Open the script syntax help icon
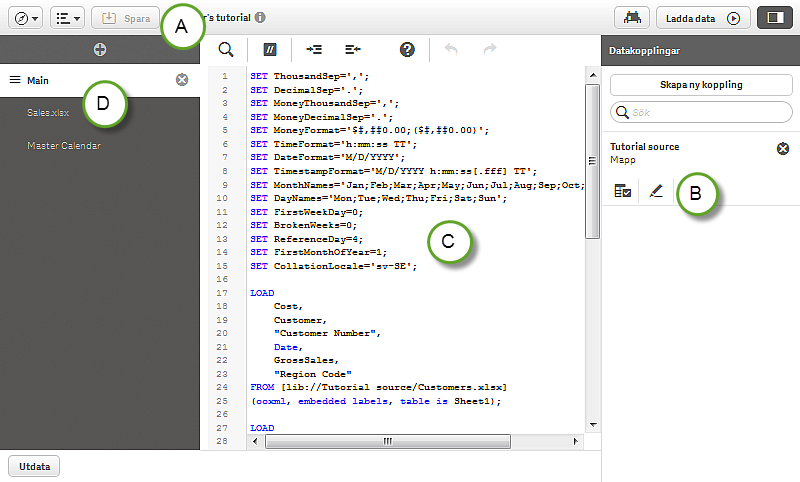The height and width of the screenshot is (482, 800). [407, 49]
